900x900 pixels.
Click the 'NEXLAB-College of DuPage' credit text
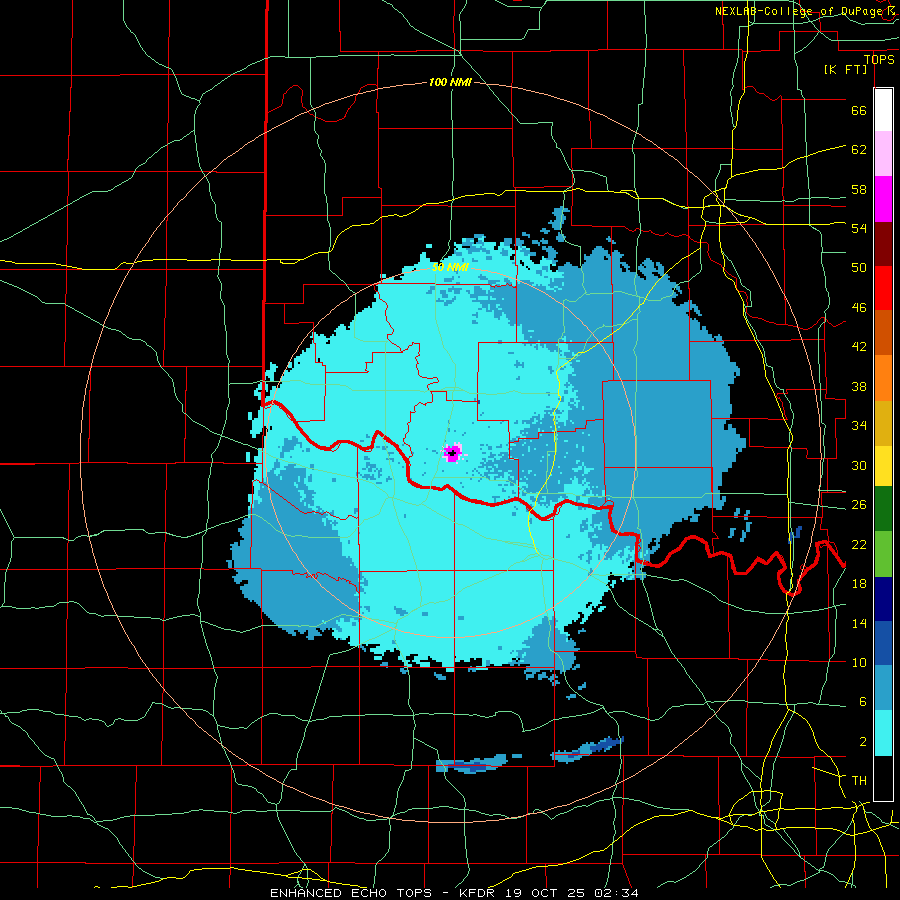pos(798,11)
